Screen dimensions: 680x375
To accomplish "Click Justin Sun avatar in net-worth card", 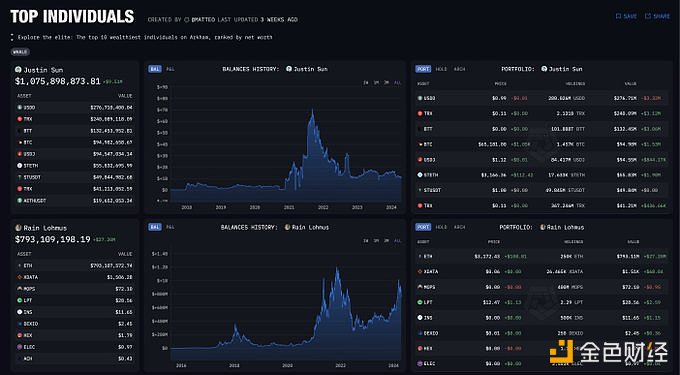I will click(18, 69).
